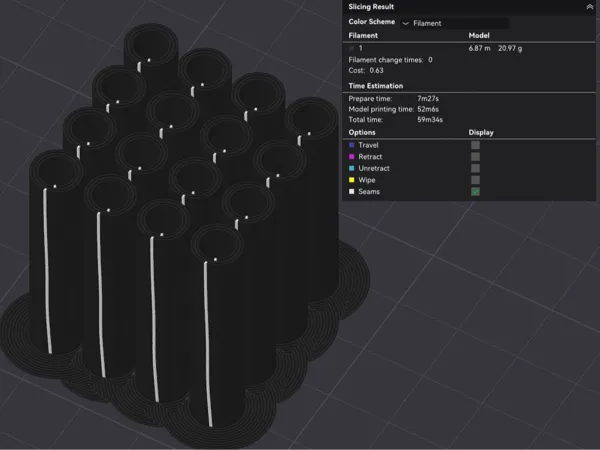Click Total time value 59m34s
This screenshot has height=450, width=600.
(x=430, y=120)
